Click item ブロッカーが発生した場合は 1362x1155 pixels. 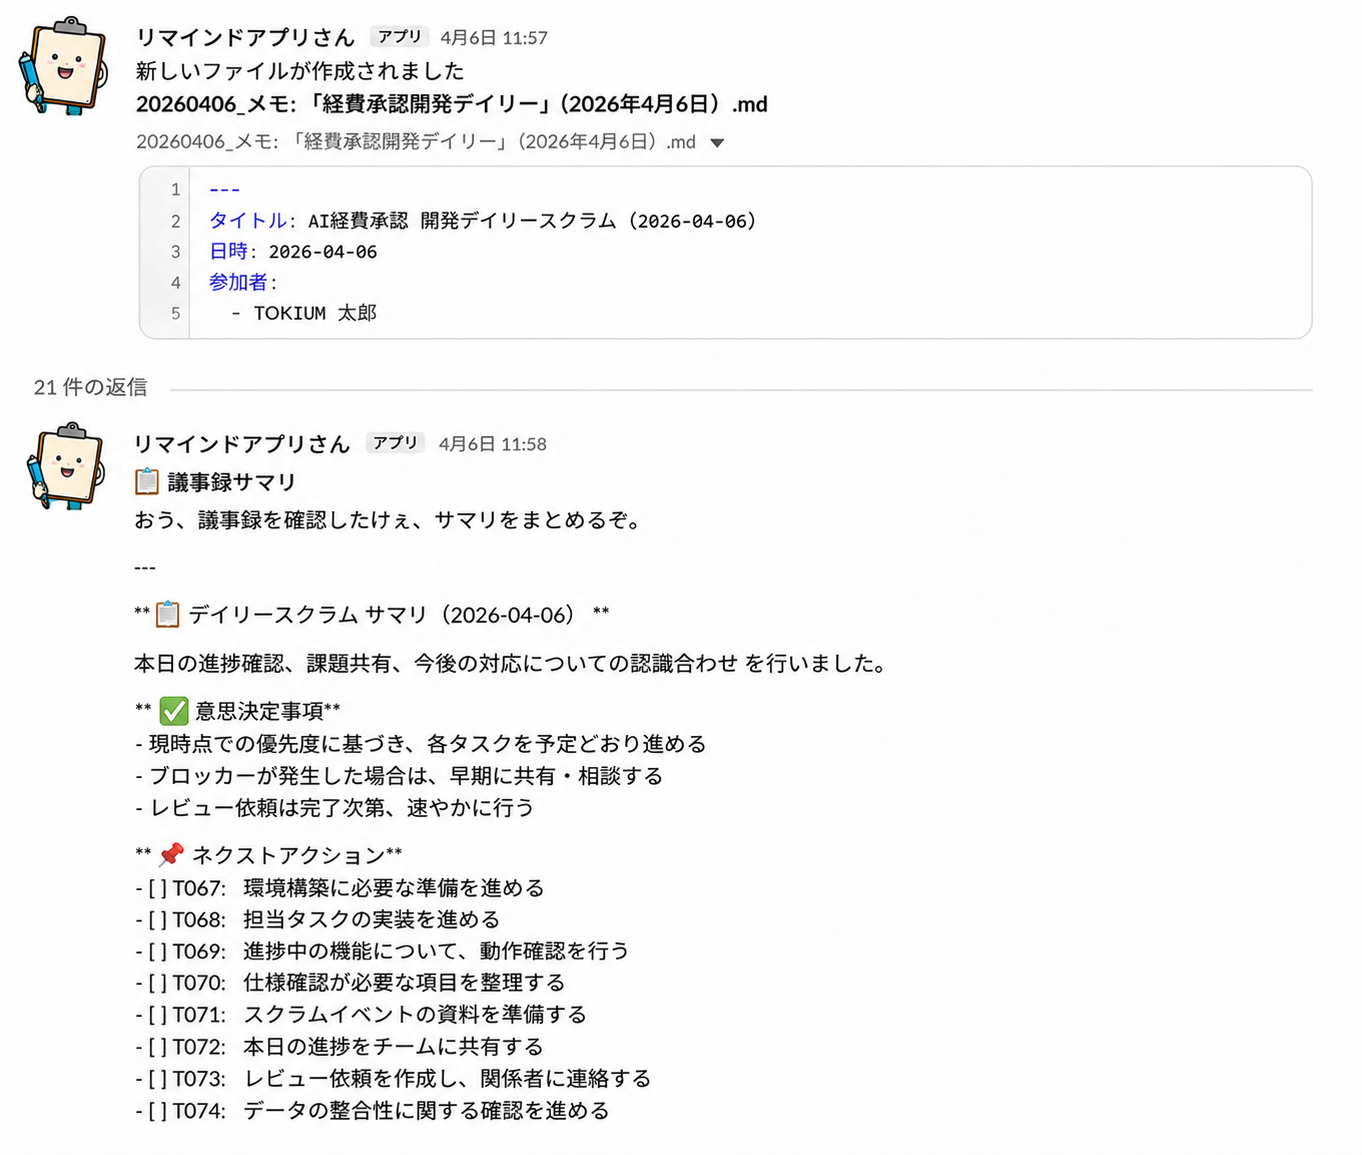[x=399, y=776]
